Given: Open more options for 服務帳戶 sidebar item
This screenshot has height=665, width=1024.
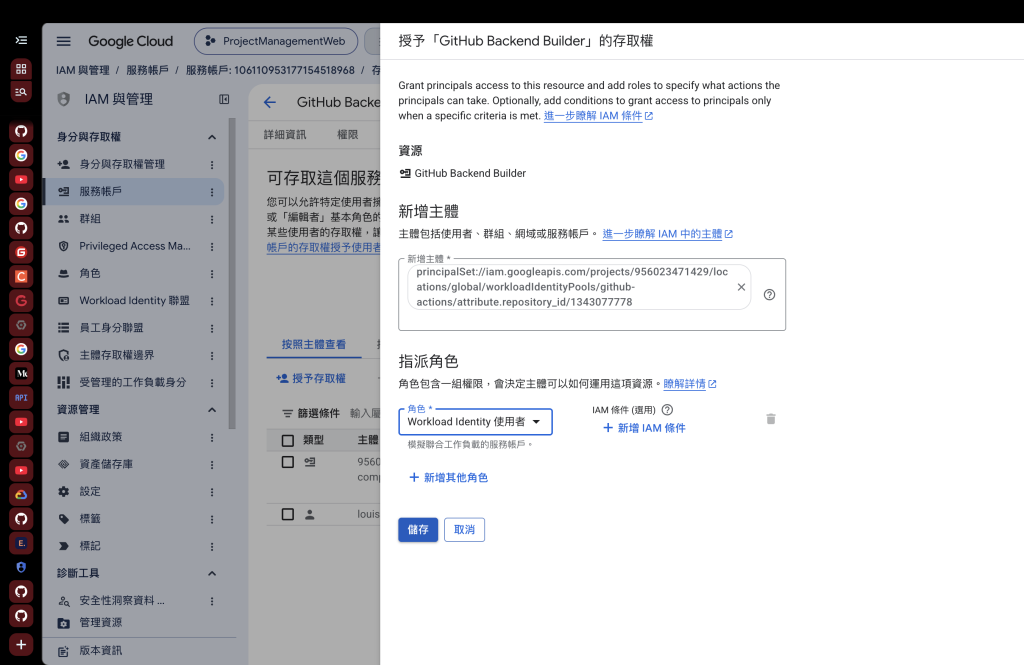Looking at the screenshot, I should (x=212, y=192).
